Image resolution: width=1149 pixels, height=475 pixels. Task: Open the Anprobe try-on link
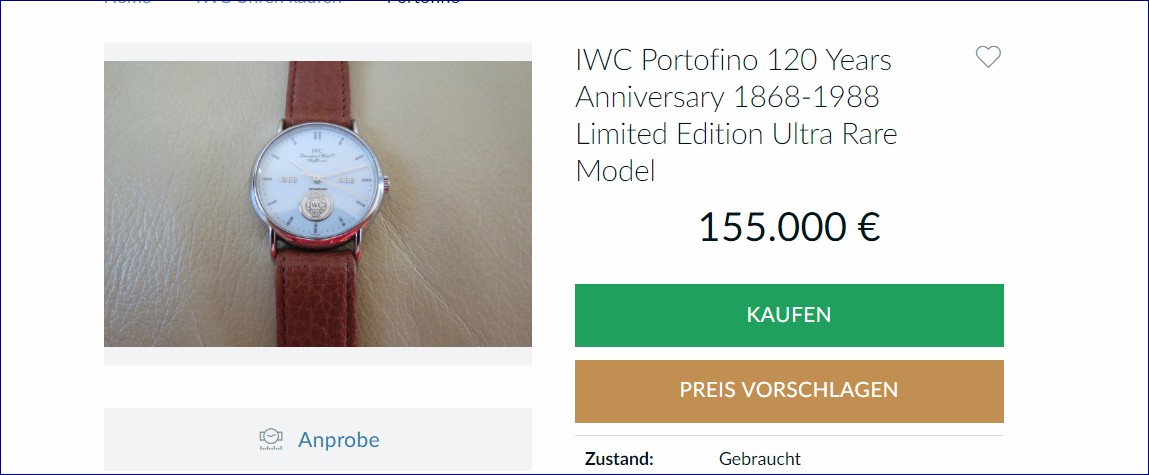(x=339, y=440)
